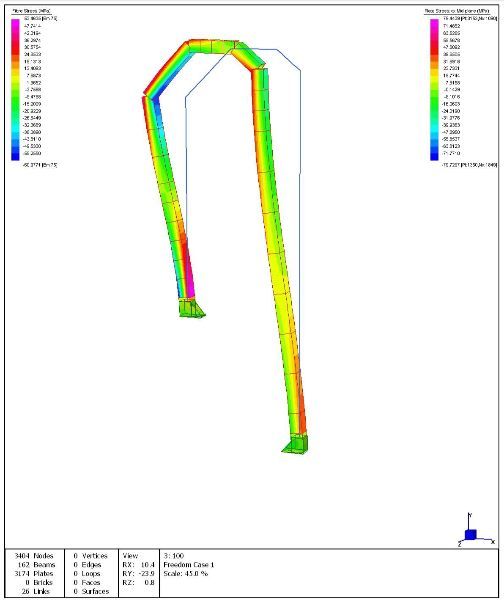The image size is (504, 600).
Task: Click the '0 Faces' entry
Action: point(86,582)
